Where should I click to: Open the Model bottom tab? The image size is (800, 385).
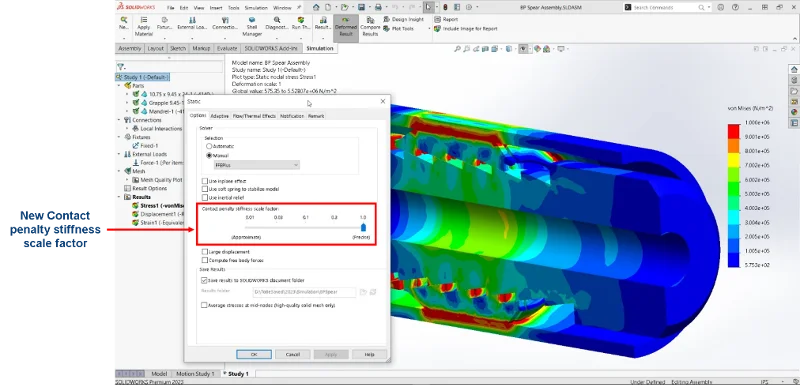pyautogui.click(x=159, y=374)
